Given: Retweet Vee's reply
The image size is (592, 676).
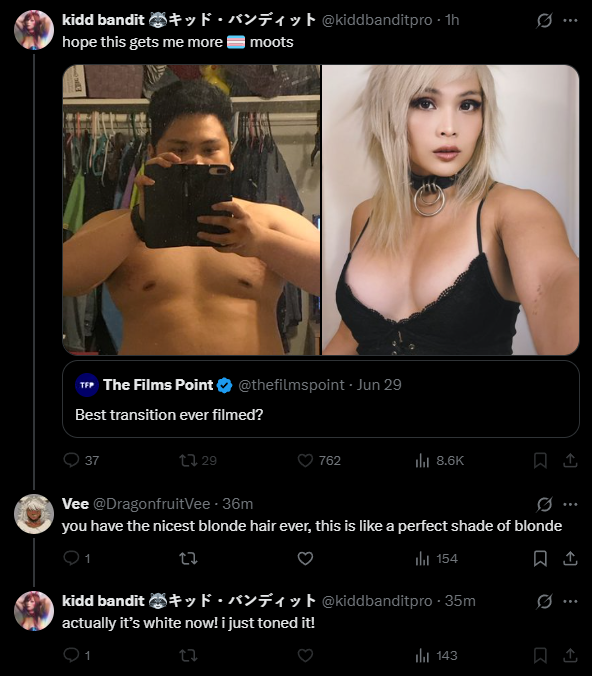Looking at the screenshot, I should (188, 559).
